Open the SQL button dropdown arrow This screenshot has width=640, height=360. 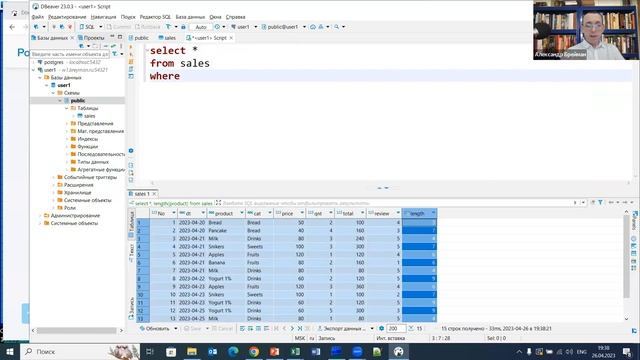tap(100, 27)
